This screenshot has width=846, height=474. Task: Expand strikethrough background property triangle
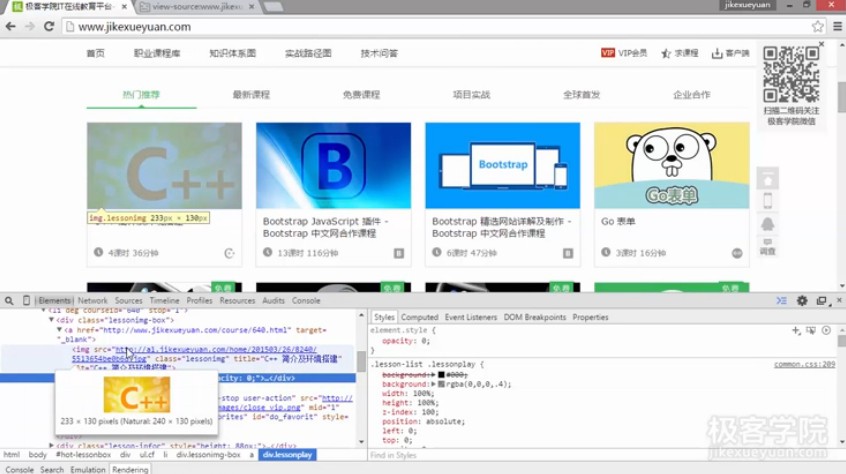[433, 374]
